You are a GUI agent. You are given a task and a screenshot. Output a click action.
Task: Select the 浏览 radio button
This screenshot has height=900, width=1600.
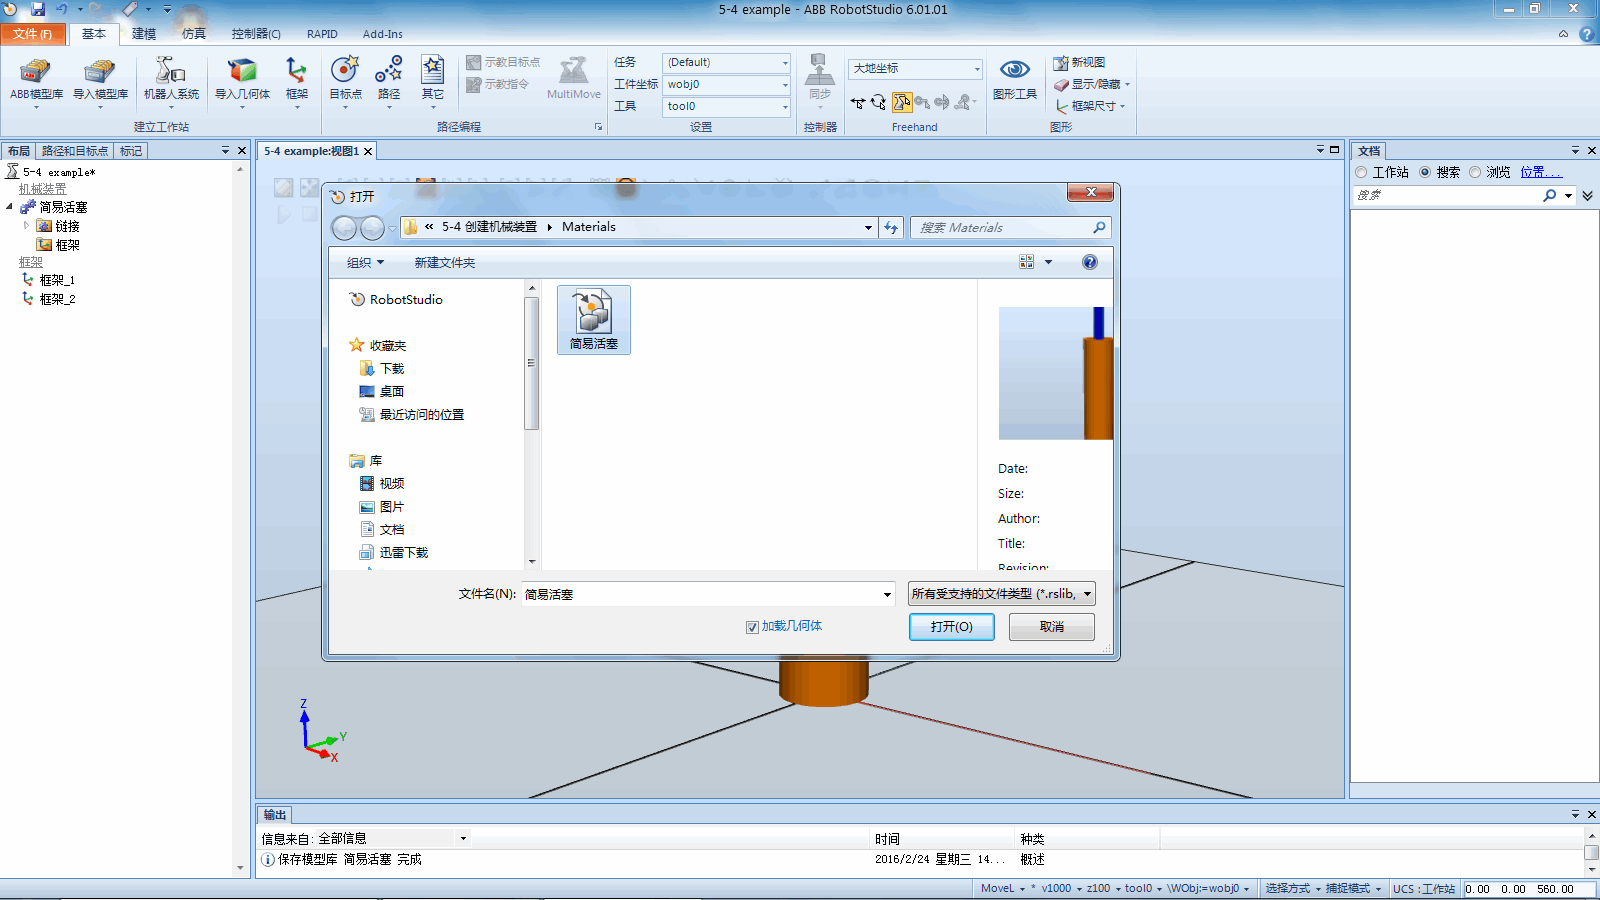tap(1475, 172)
